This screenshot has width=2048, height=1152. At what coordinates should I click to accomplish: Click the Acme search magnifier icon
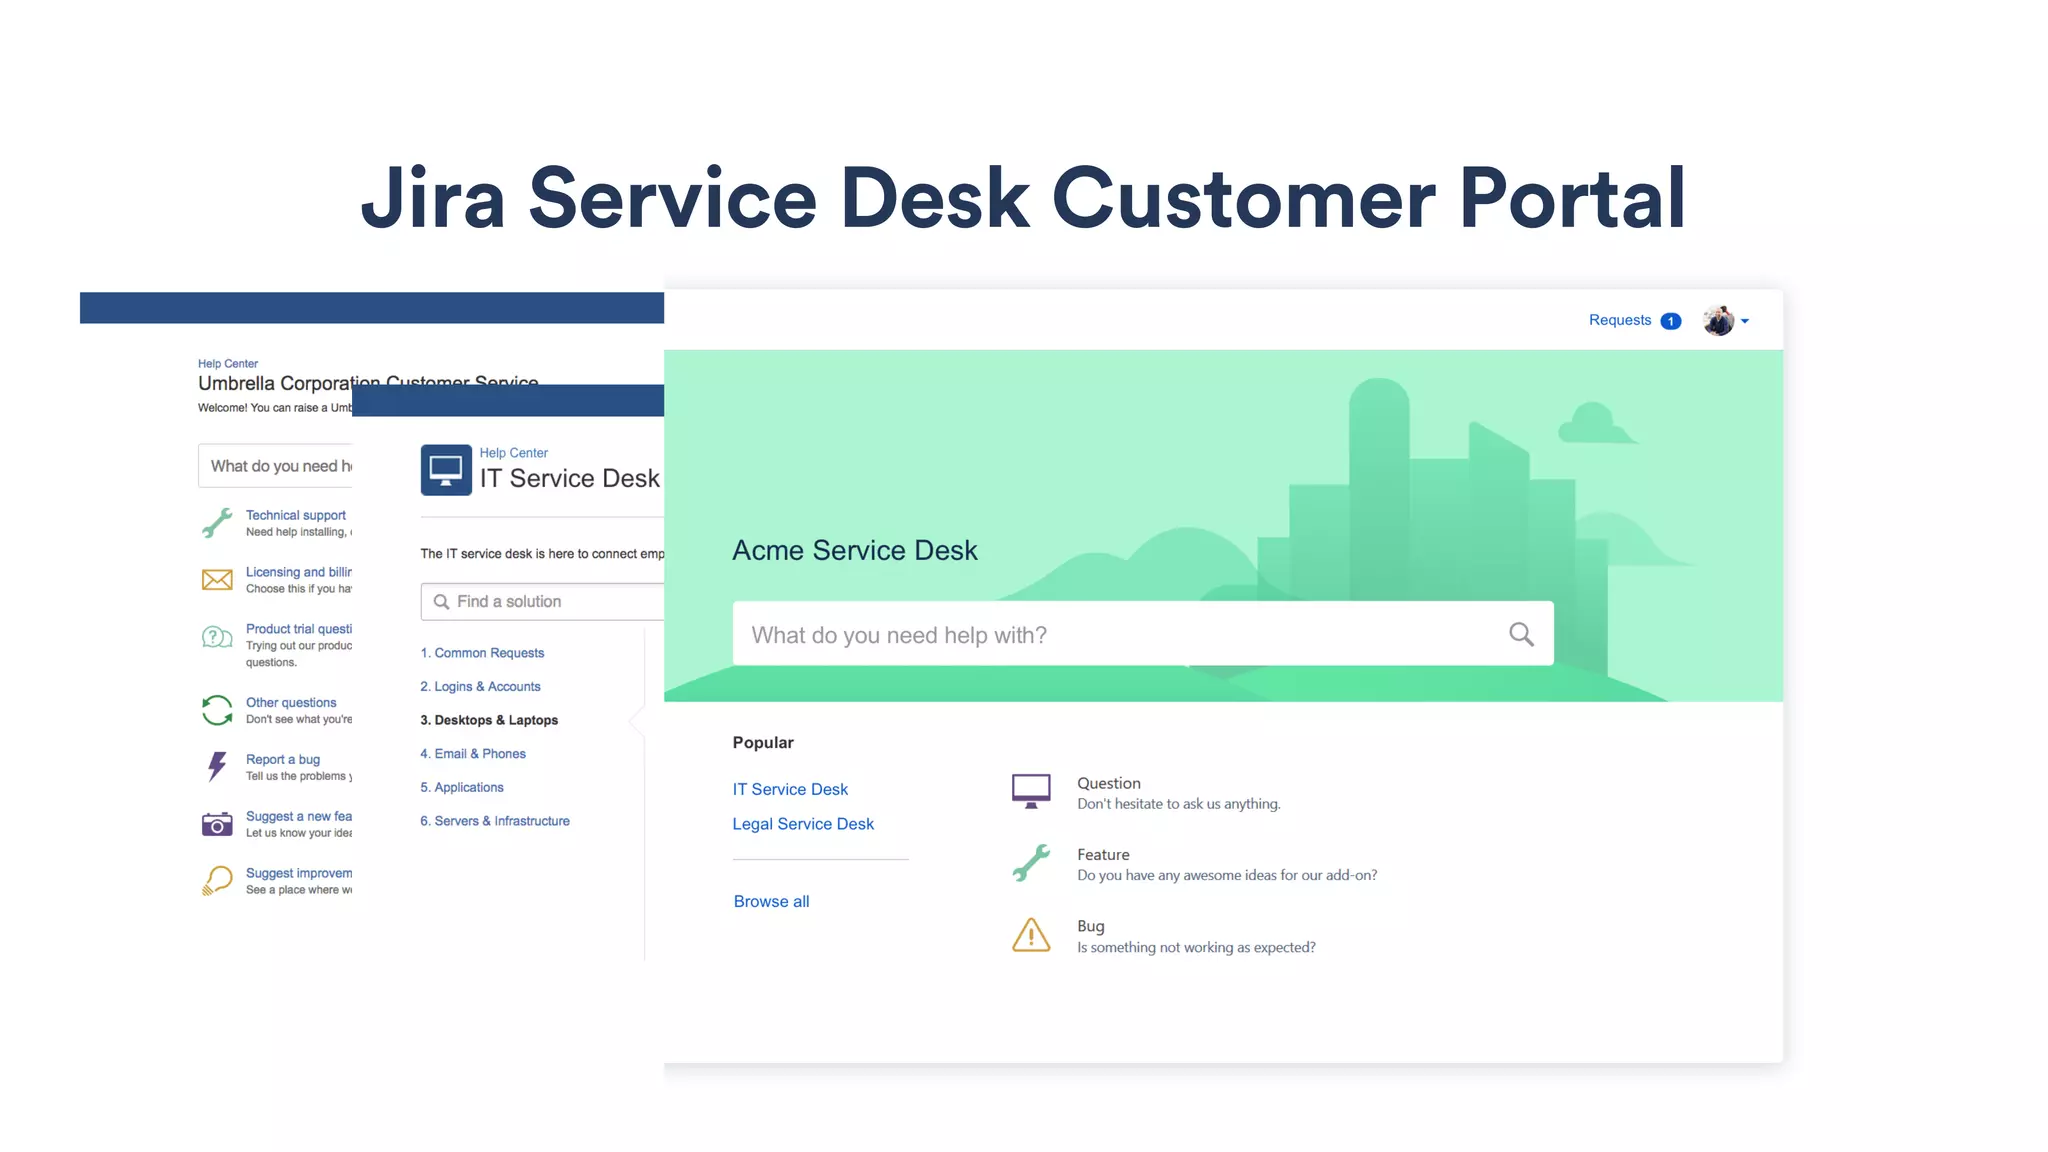tap(1521, 634)
